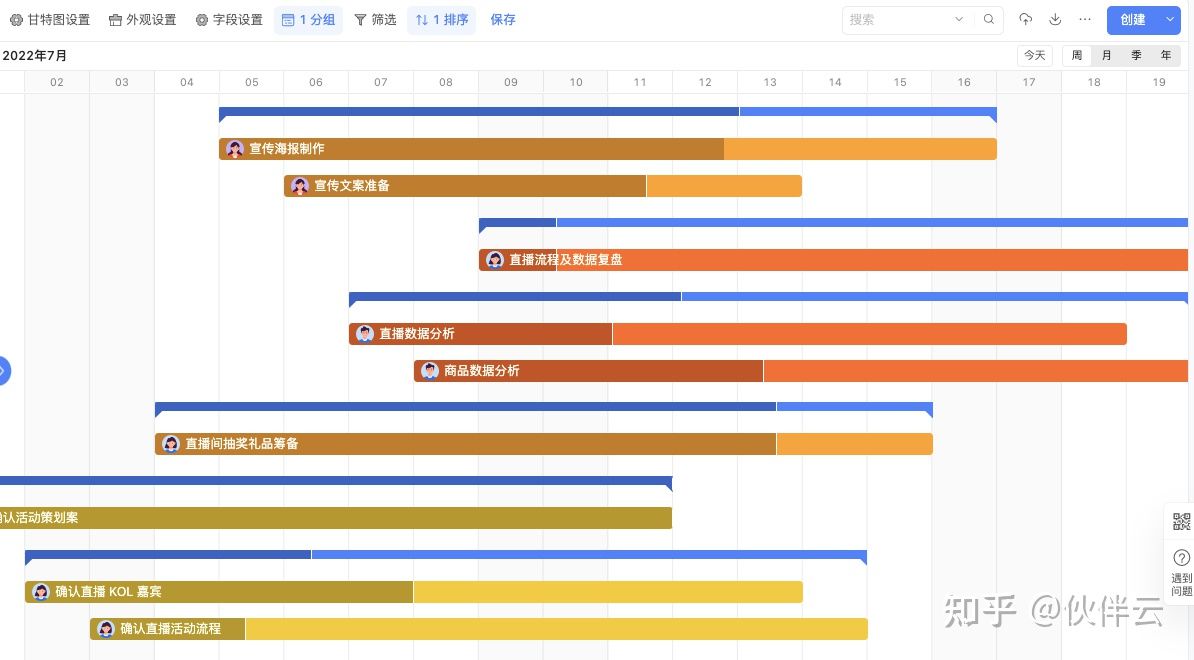
Task: Click the cloud upload icon
Action: tap(1026, 20)
